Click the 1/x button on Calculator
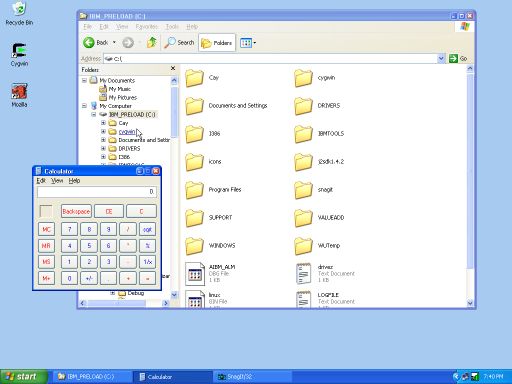 click(x=147, y=262)
